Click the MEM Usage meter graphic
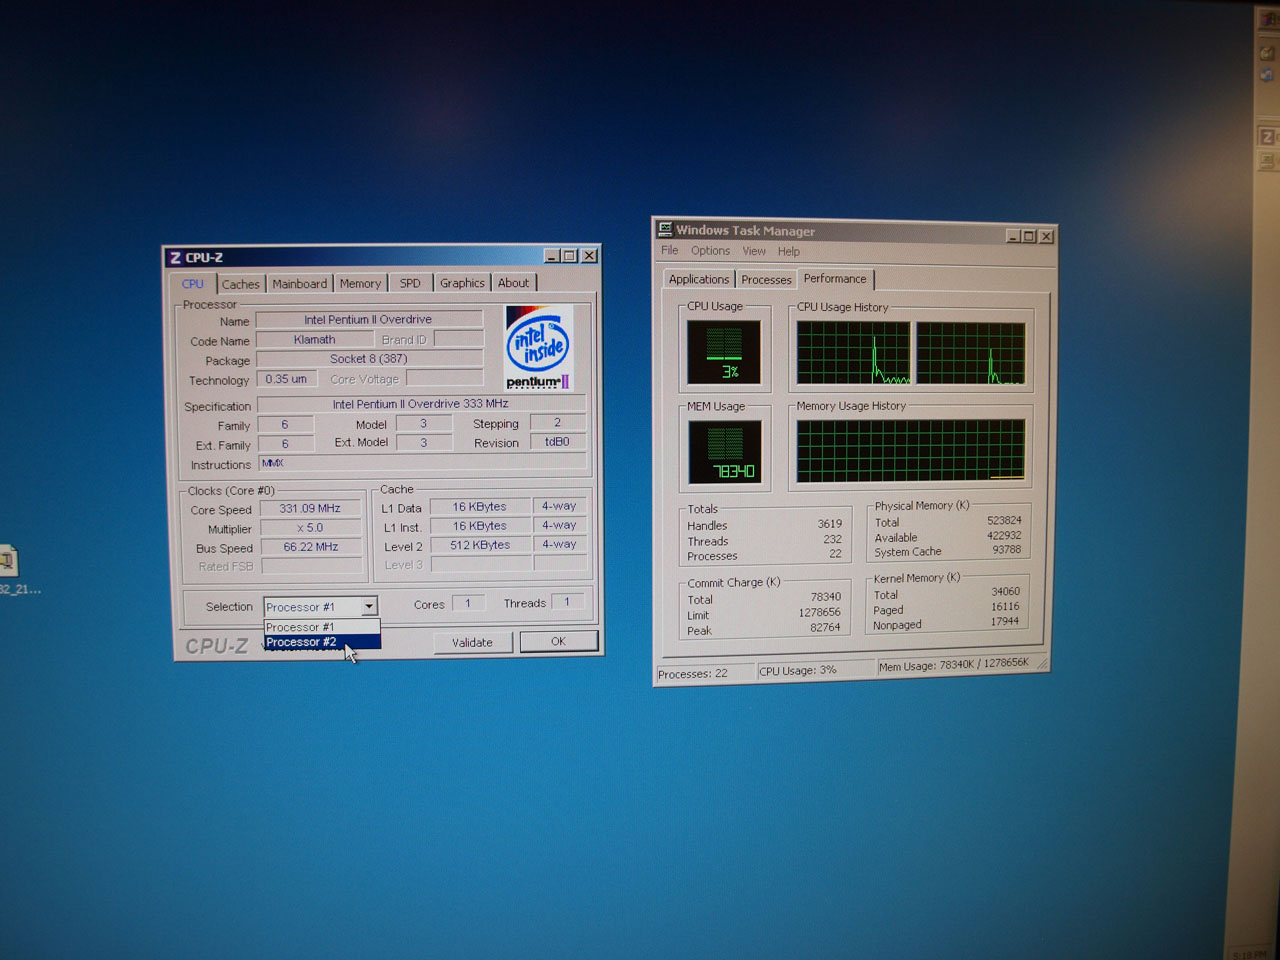Screen dimensions: 1280x960 (x=725, y=451)
